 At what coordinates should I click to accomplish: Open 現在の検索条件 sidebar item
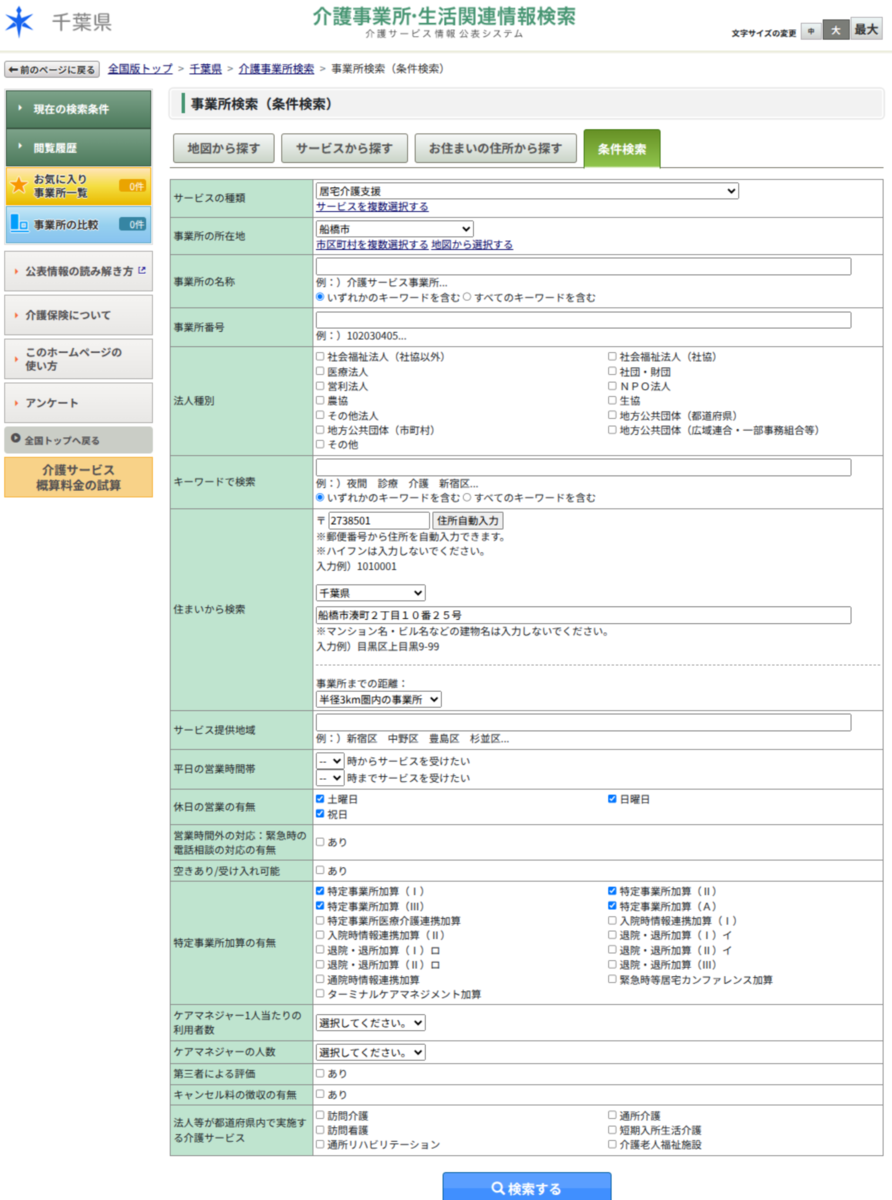(x=78, y=109)
